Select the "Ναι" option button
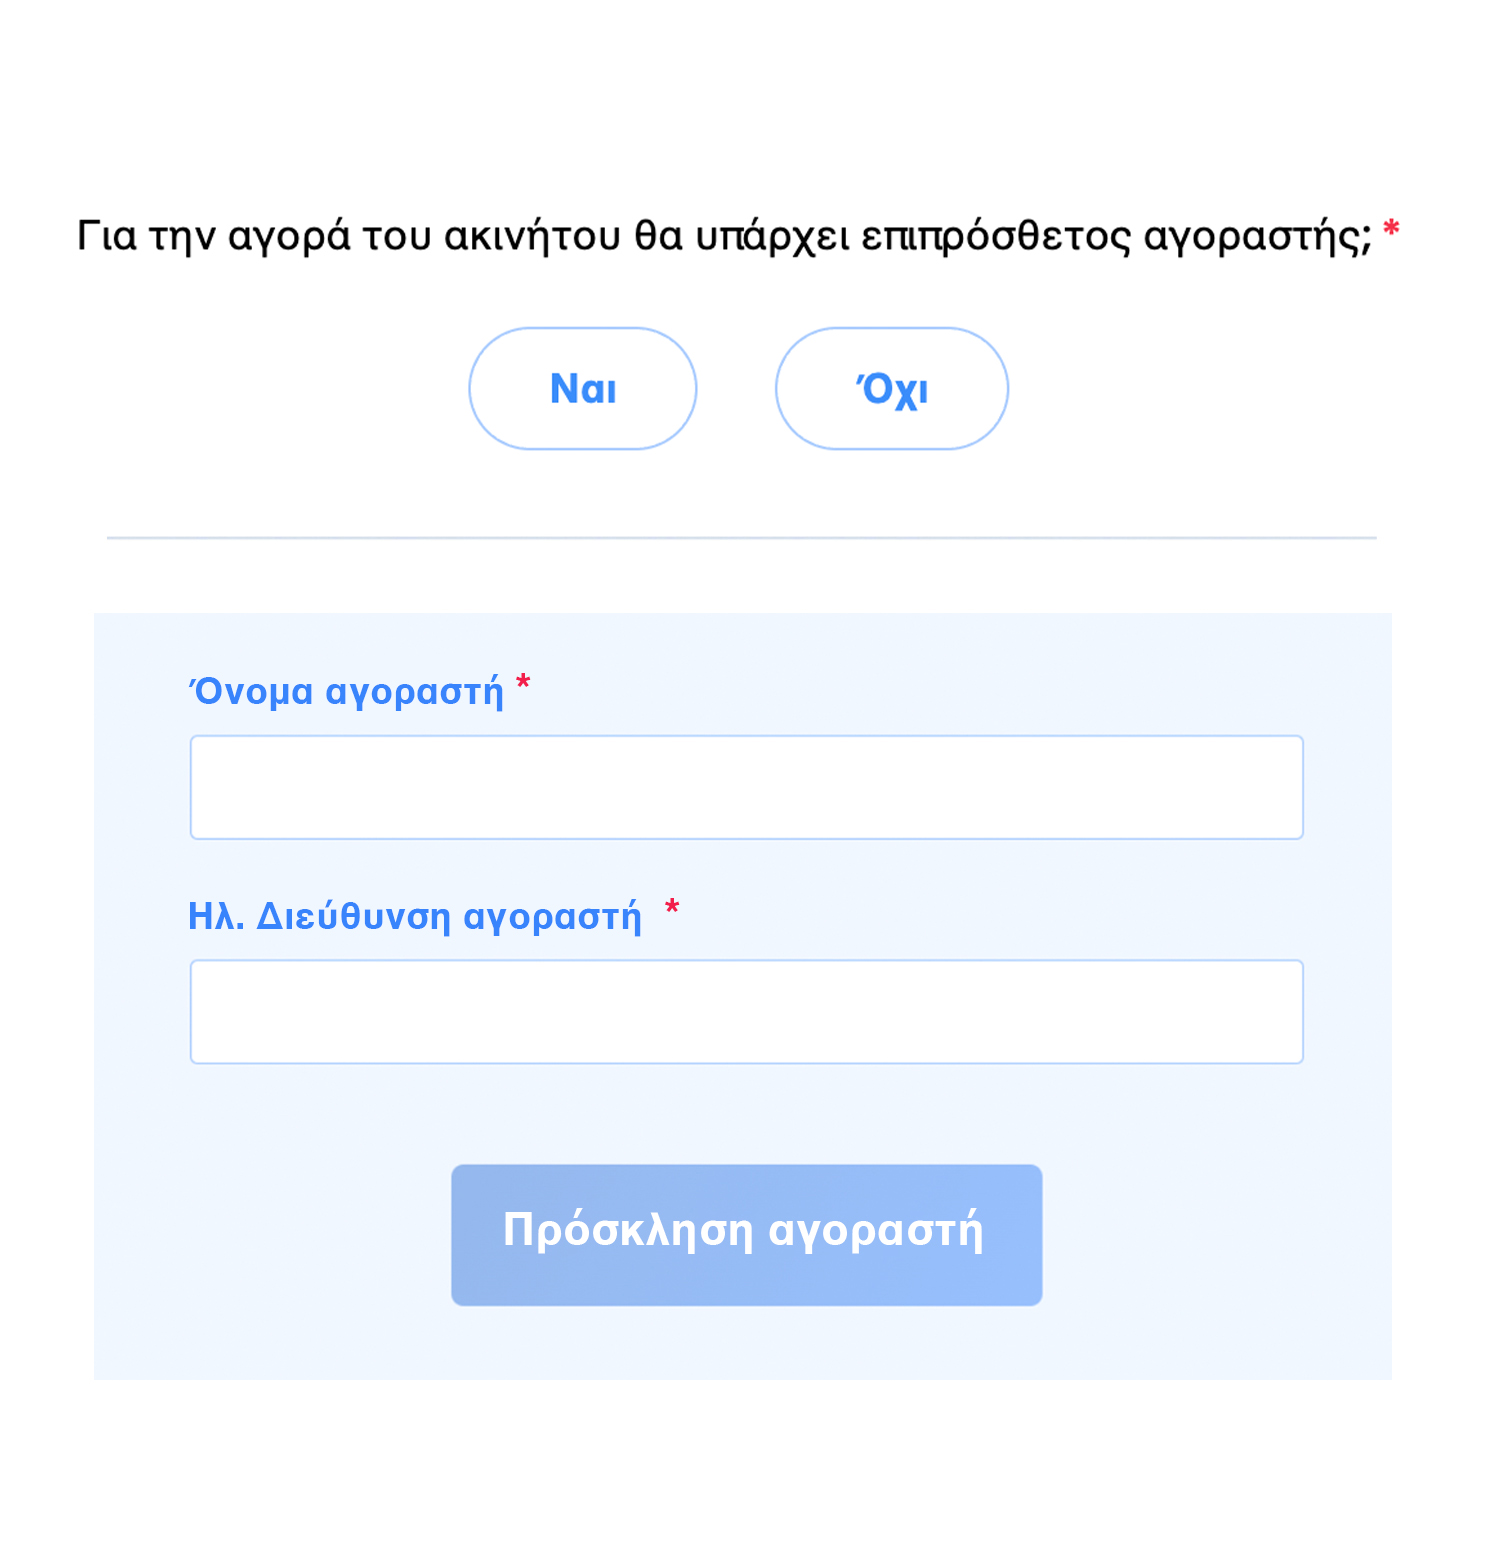 583,389
